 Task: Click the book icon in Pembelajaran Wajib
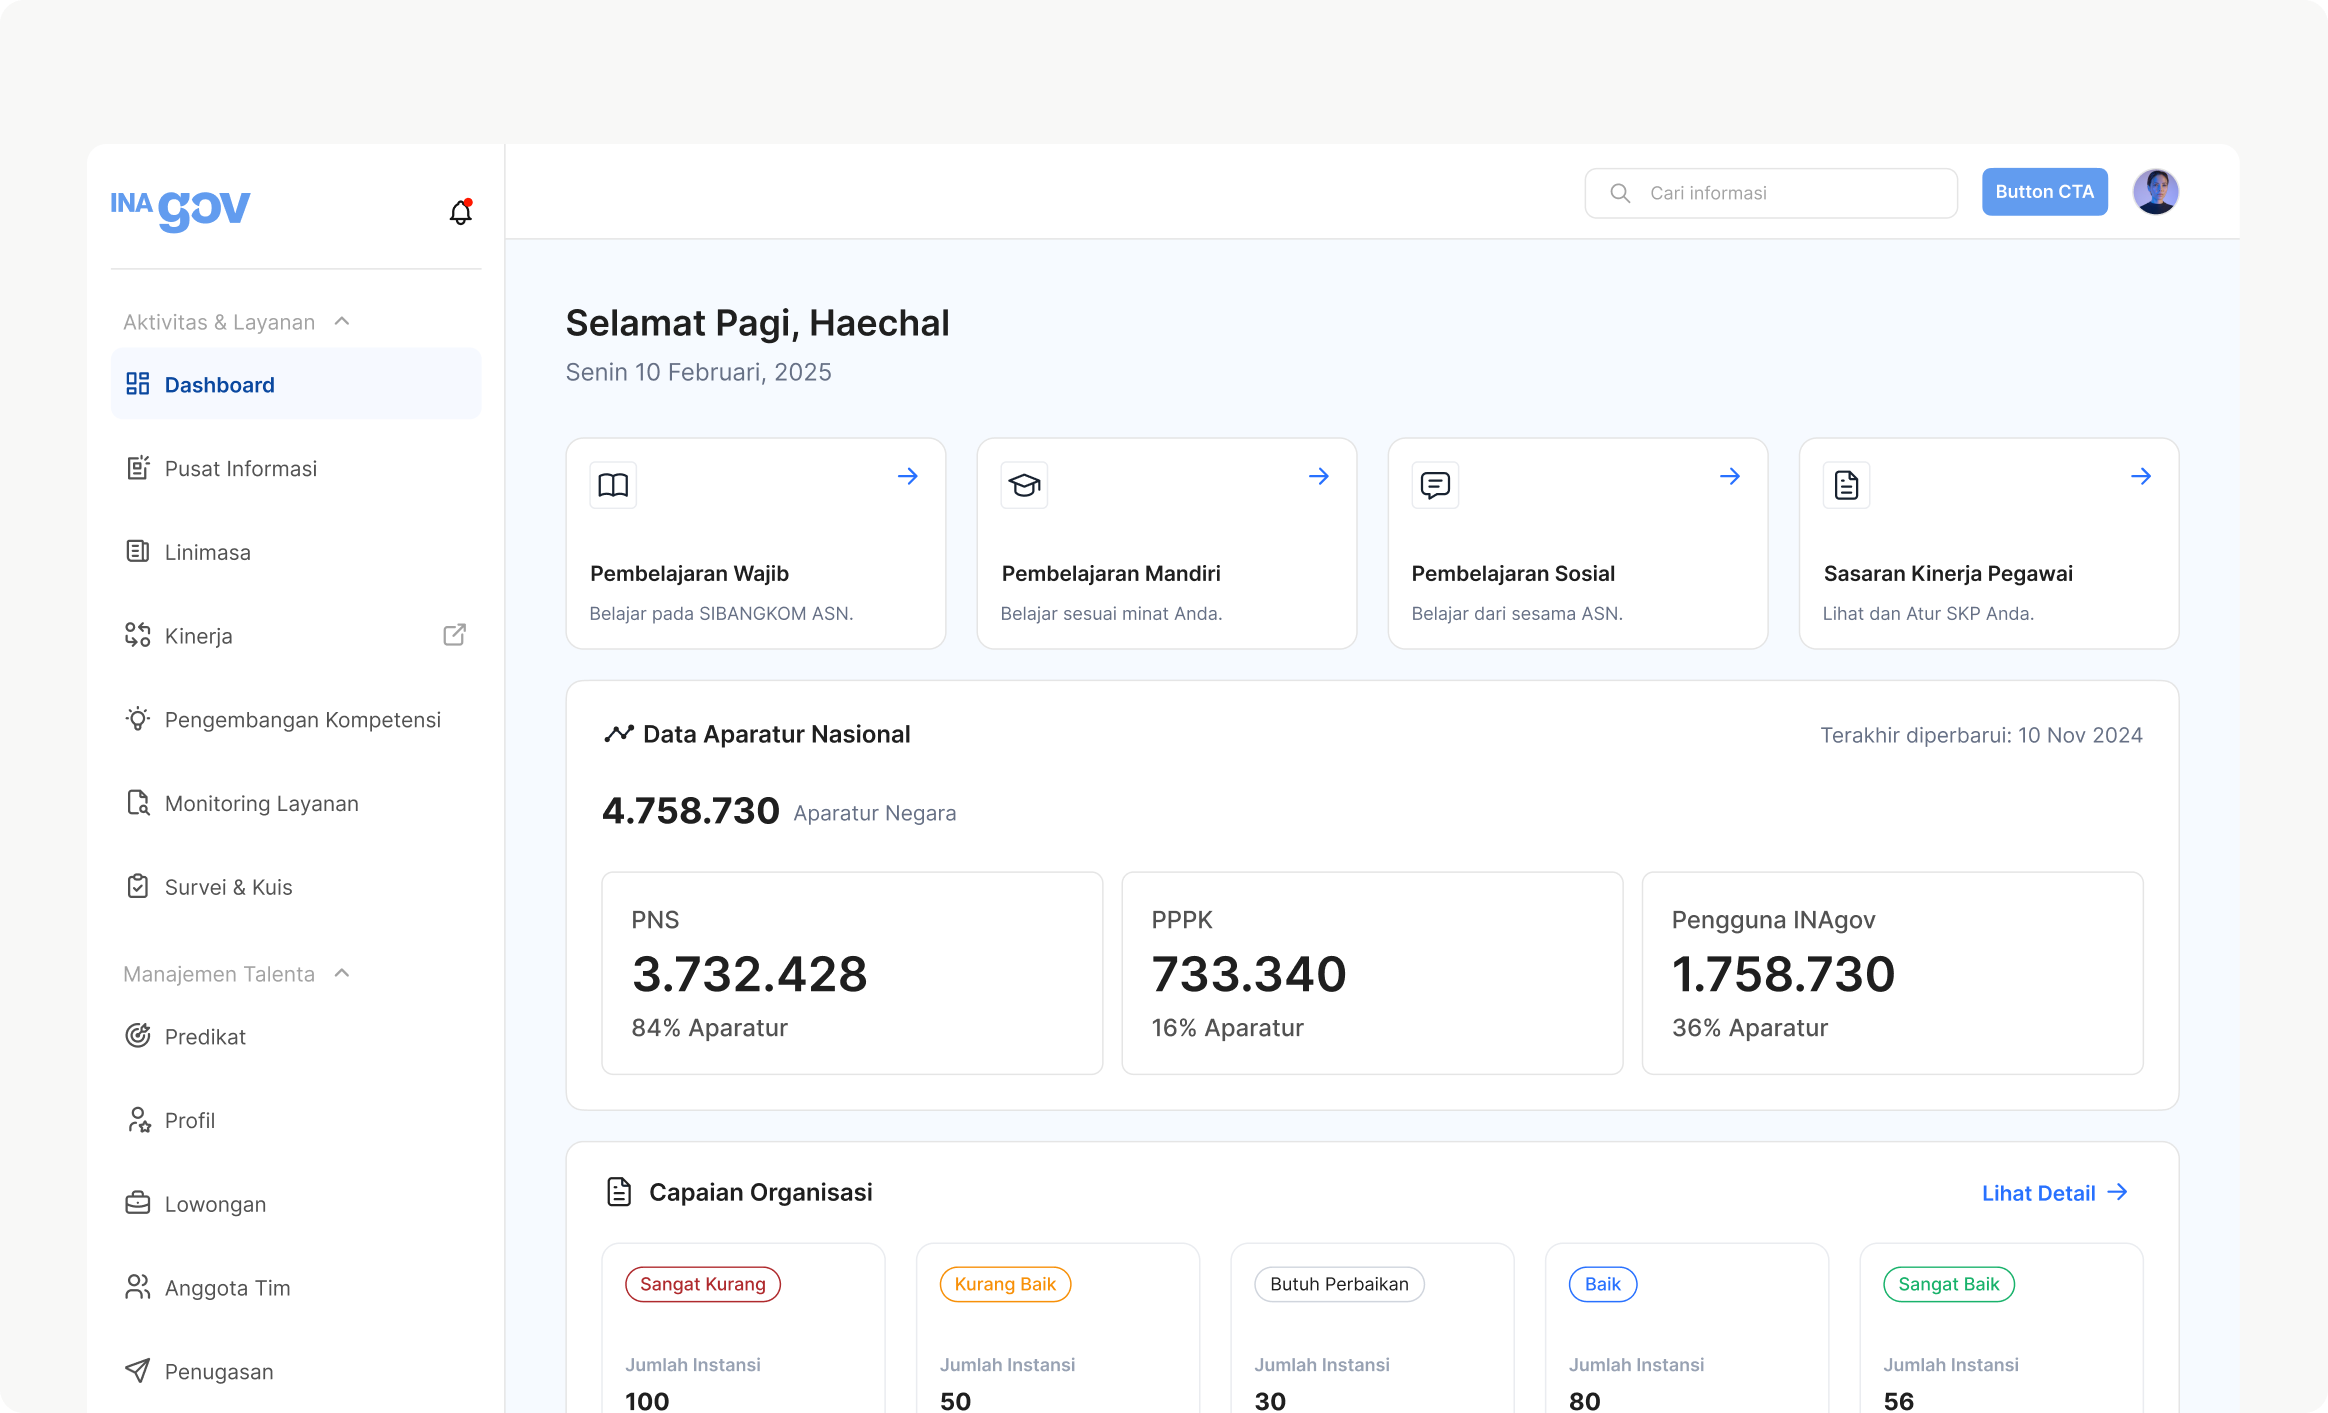[x=613, y=485]
